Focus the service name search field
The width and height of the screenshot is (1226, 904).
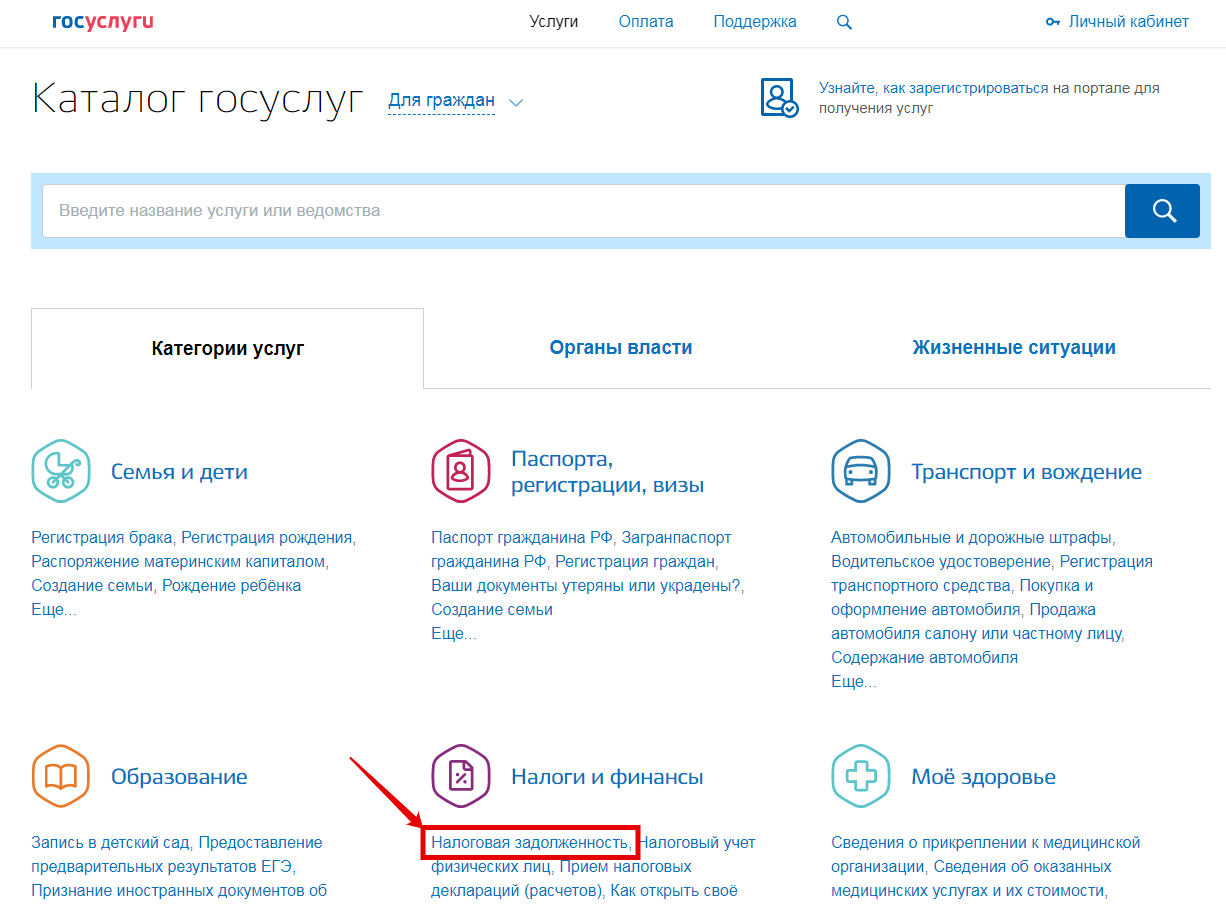point(584,211)
